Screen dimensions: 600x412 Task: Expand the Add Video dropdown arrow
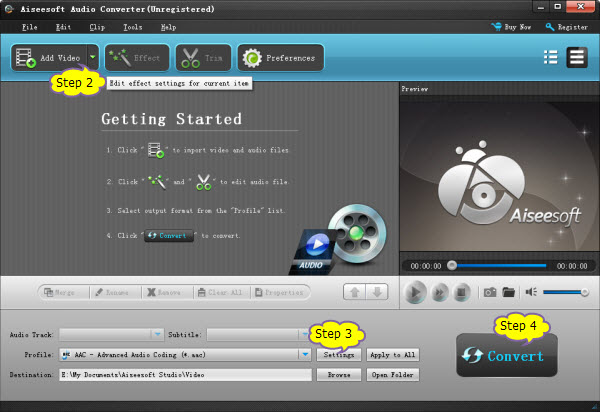point(93,57)
